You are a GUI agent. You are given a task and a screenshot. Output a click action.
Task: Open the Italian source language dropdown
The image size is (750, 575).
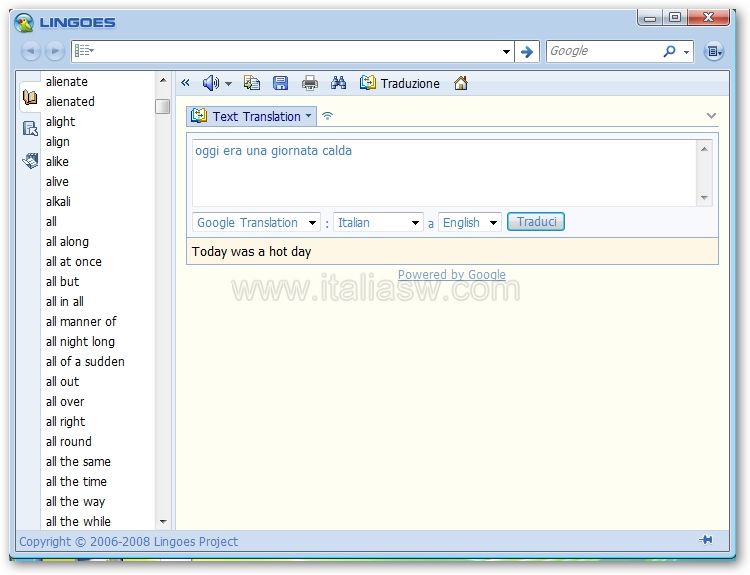(378, 222)
